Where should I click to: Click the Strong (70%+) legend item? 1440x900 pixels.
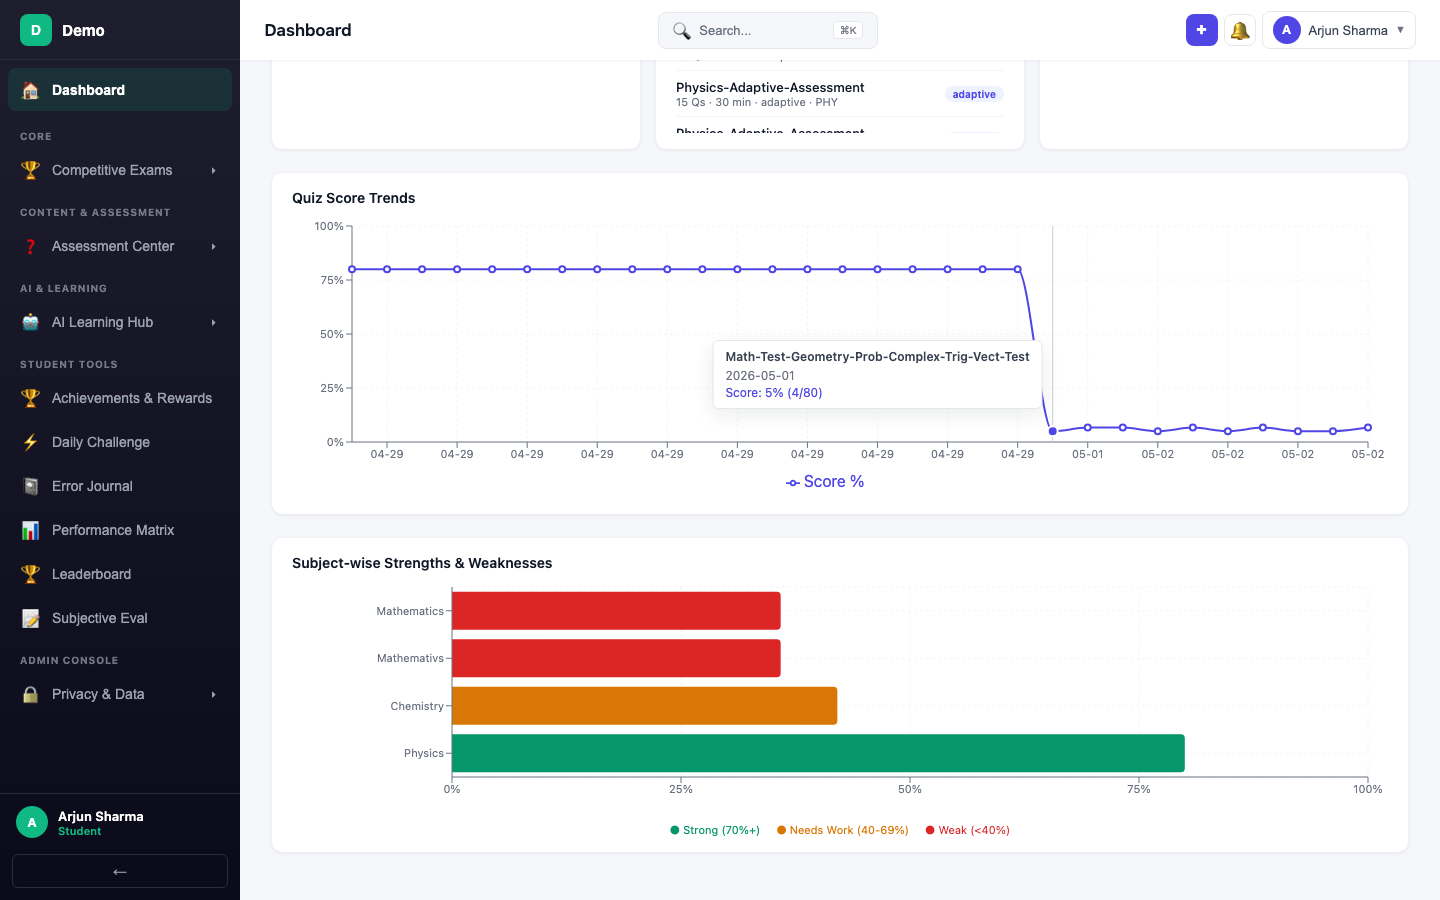(715, 830)
